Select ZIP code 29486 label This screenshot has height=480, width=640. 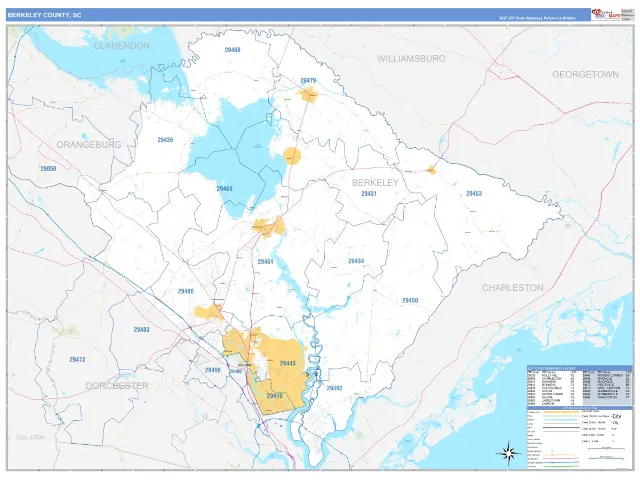pyautogui.click(x=186, y=291)
